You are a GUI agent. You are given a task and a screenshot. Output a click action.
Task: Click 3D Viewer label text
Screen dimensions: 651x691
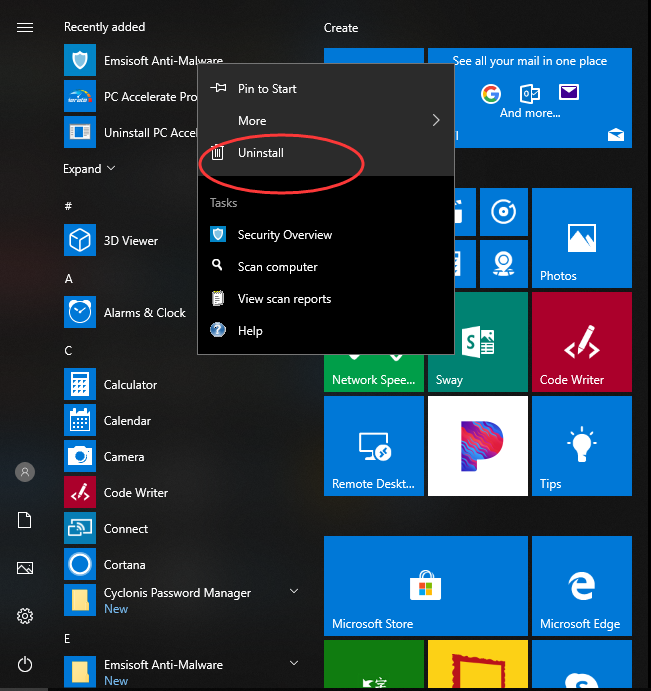(130, 241)
